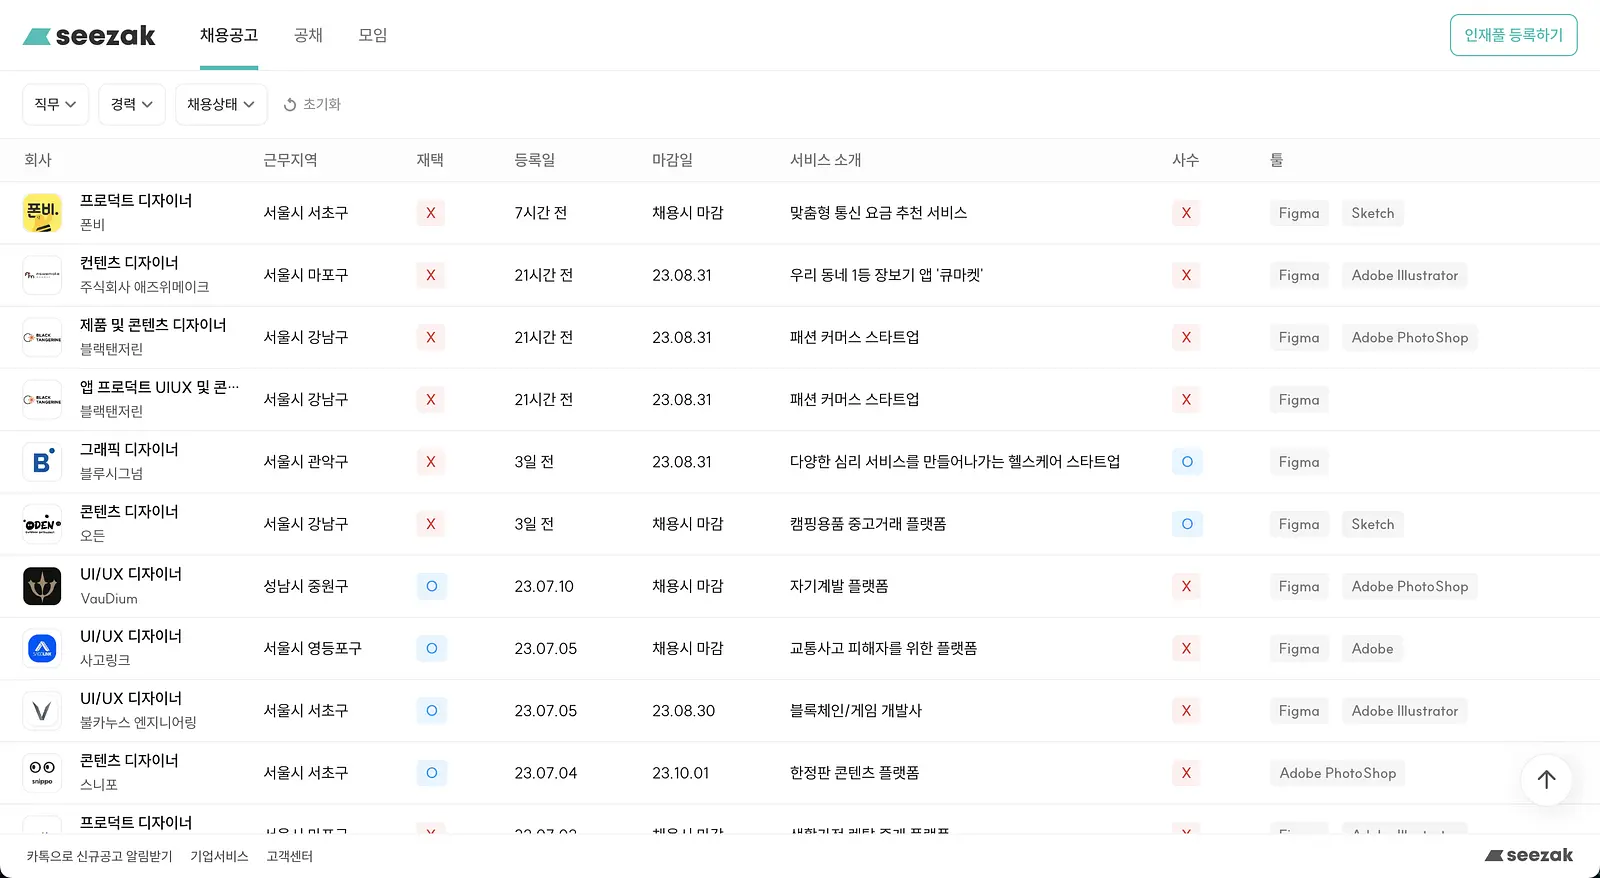
Task: Click the scroll-to-top arrow button
Action: [x=1546, y=779]
